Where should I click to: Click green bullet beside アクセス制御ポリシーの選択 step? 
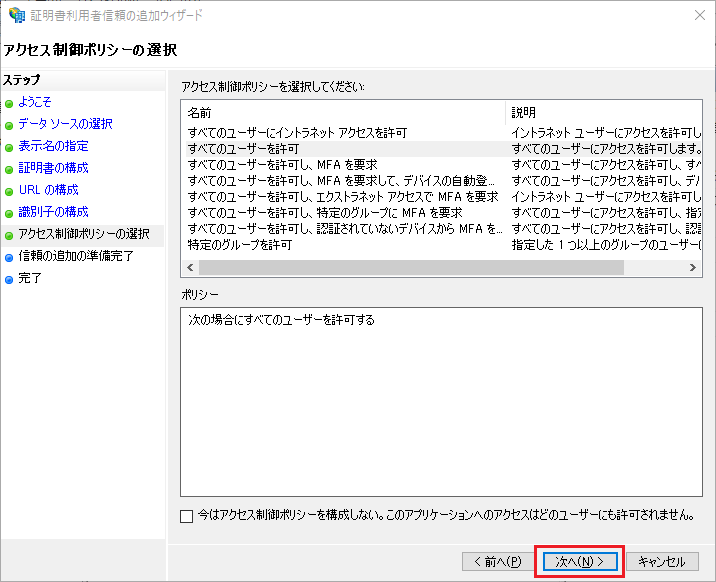tap(9, 236)
